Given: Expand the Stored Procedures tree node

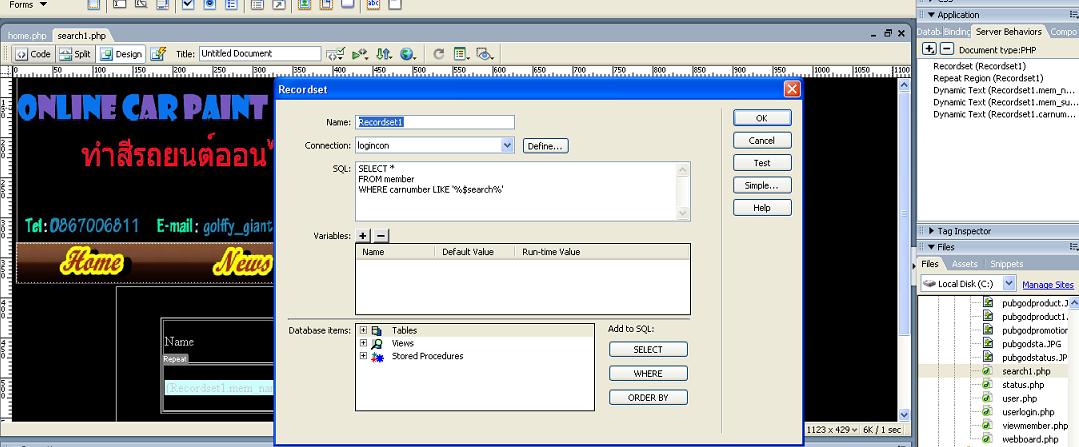Looking at the screenshot, I should coord(363,356).
